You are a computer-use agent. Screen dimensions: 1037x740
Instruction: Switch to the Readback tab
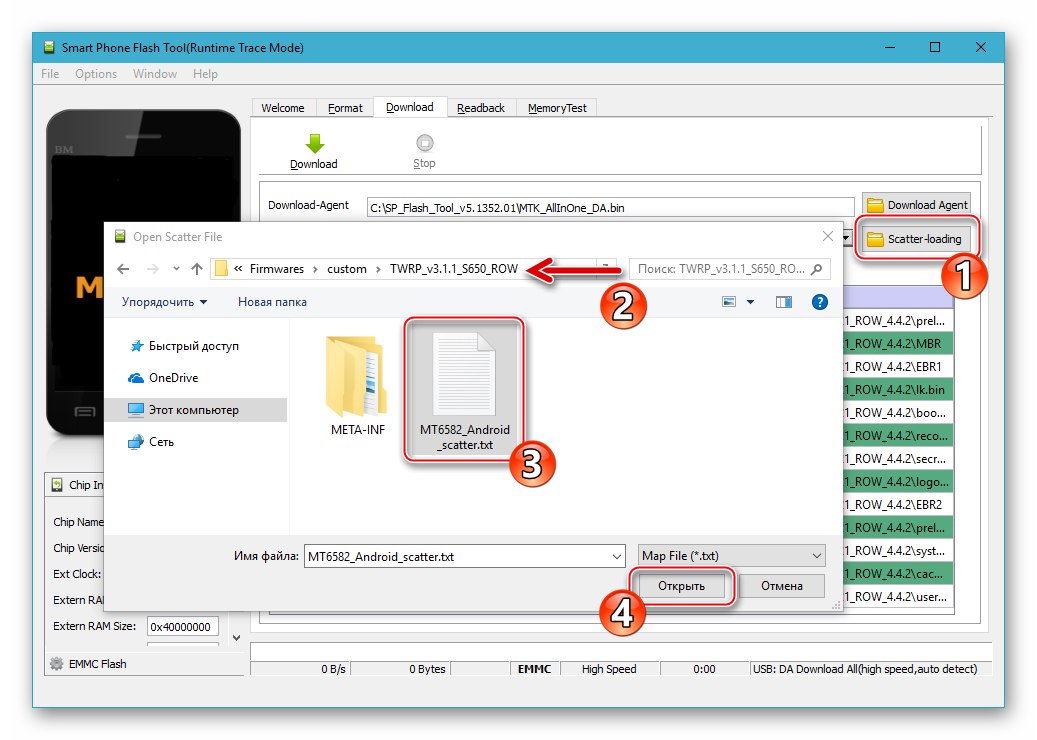(x=482, y=107)
